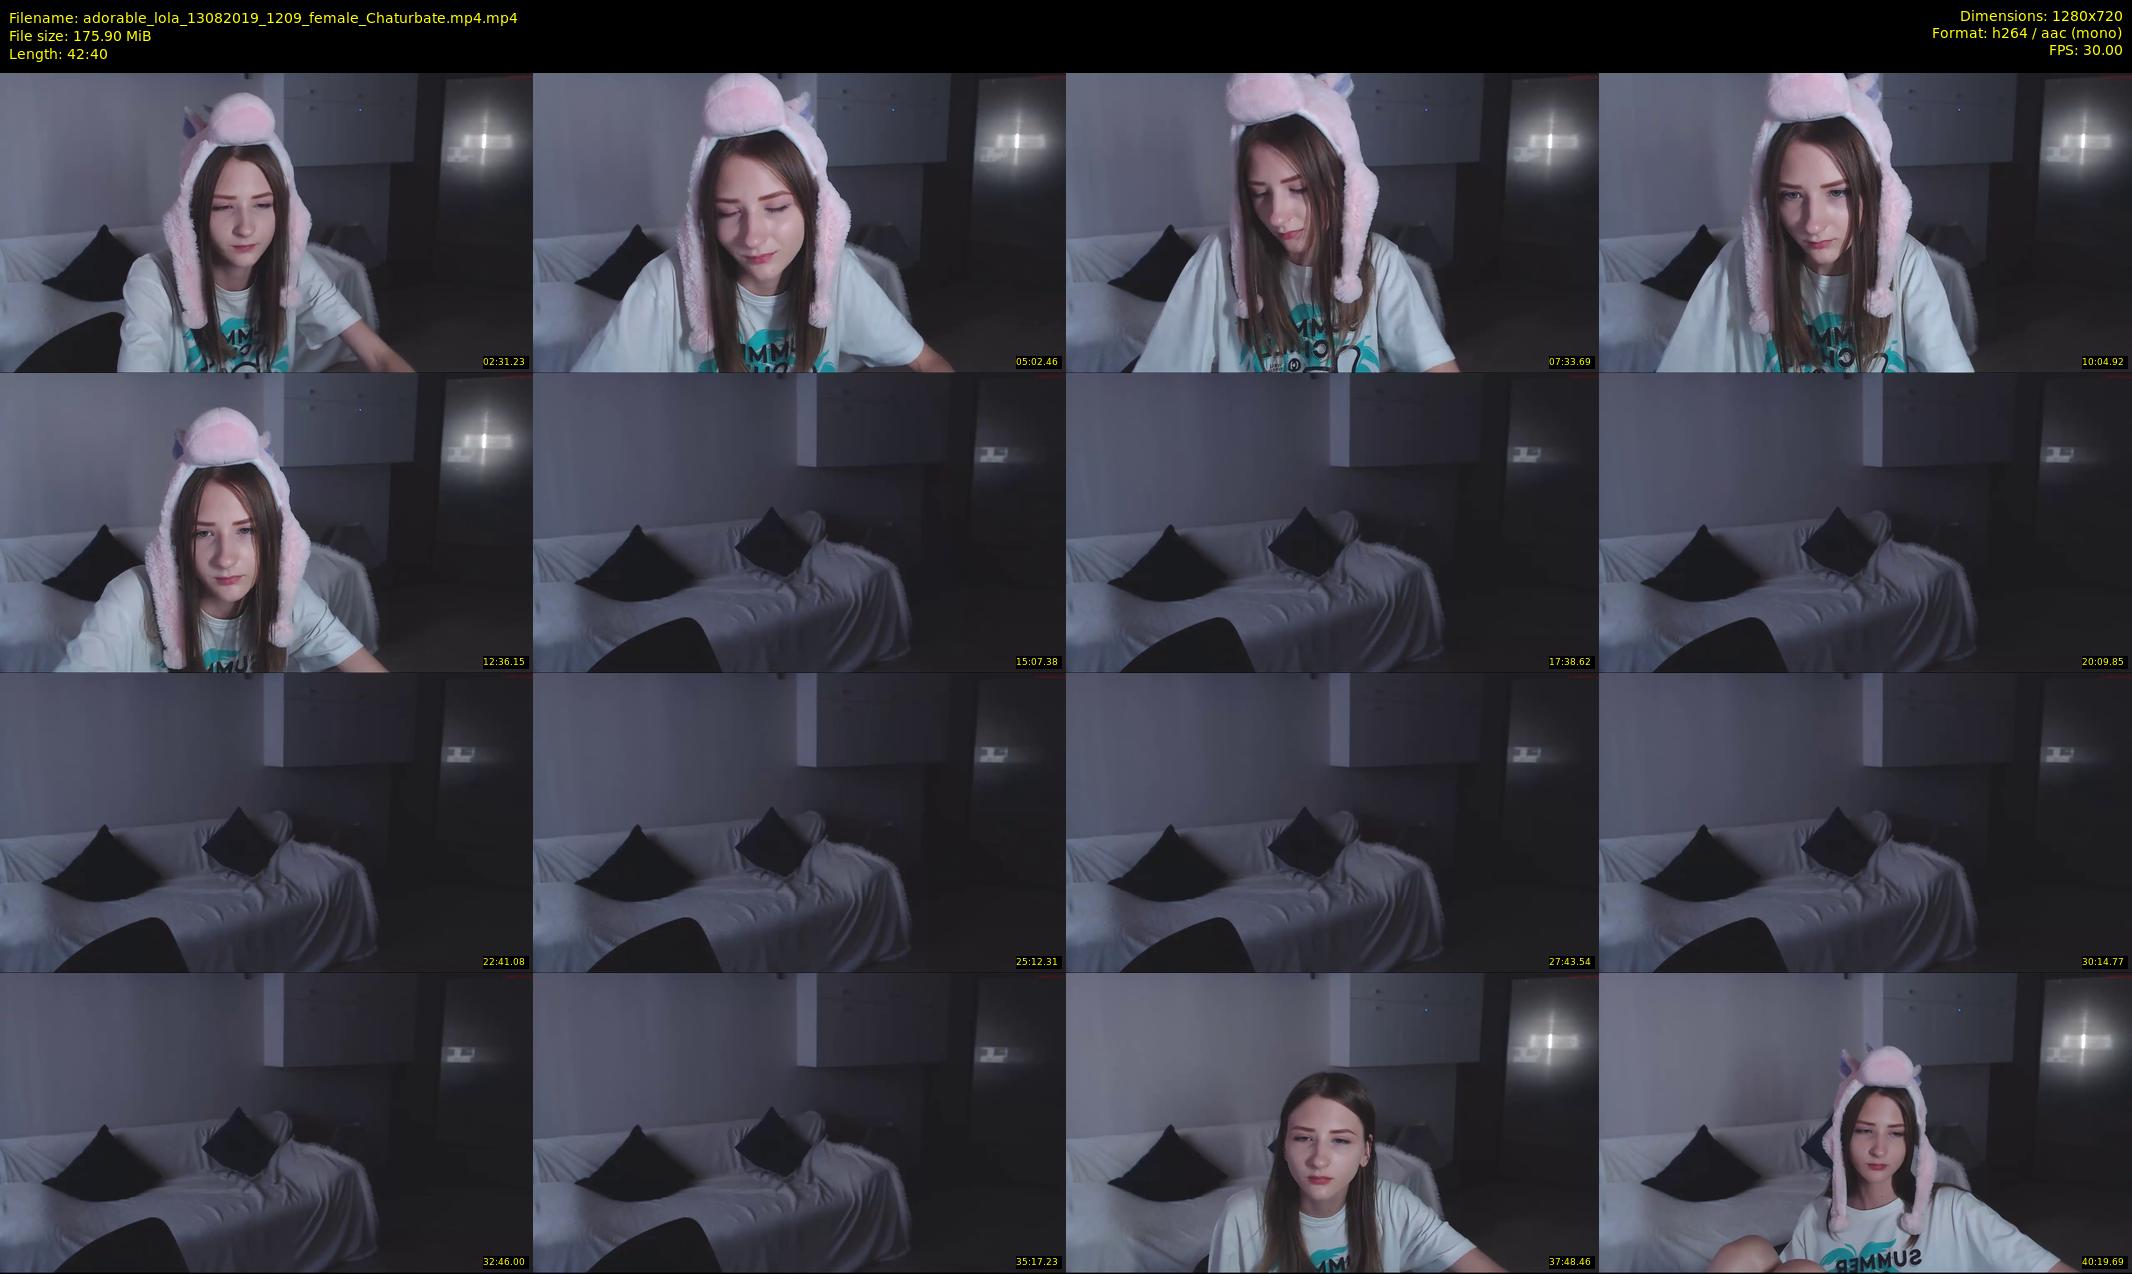This screenshot has height=1274, width=2132.
Task: Select the frame at 35:17.23
Action: coord(799,1122)
